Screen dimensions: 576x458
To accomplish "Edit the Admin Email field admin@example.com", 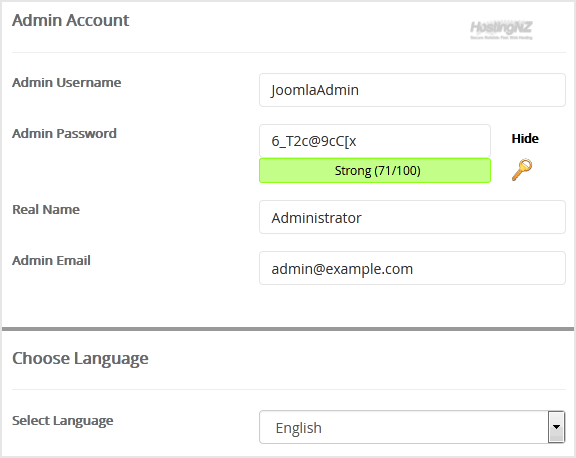I will (x=412, y=268).
